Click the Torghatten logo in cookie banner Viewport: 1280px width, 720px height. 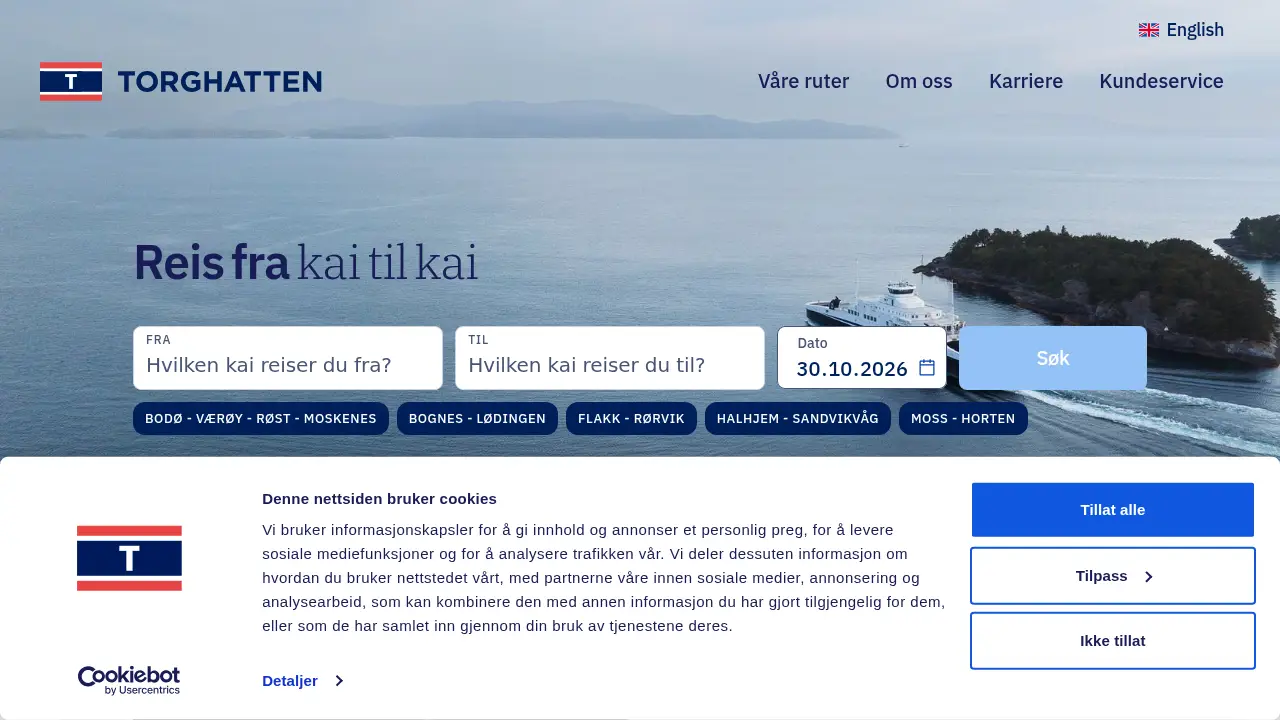click(x=129, y=558)
